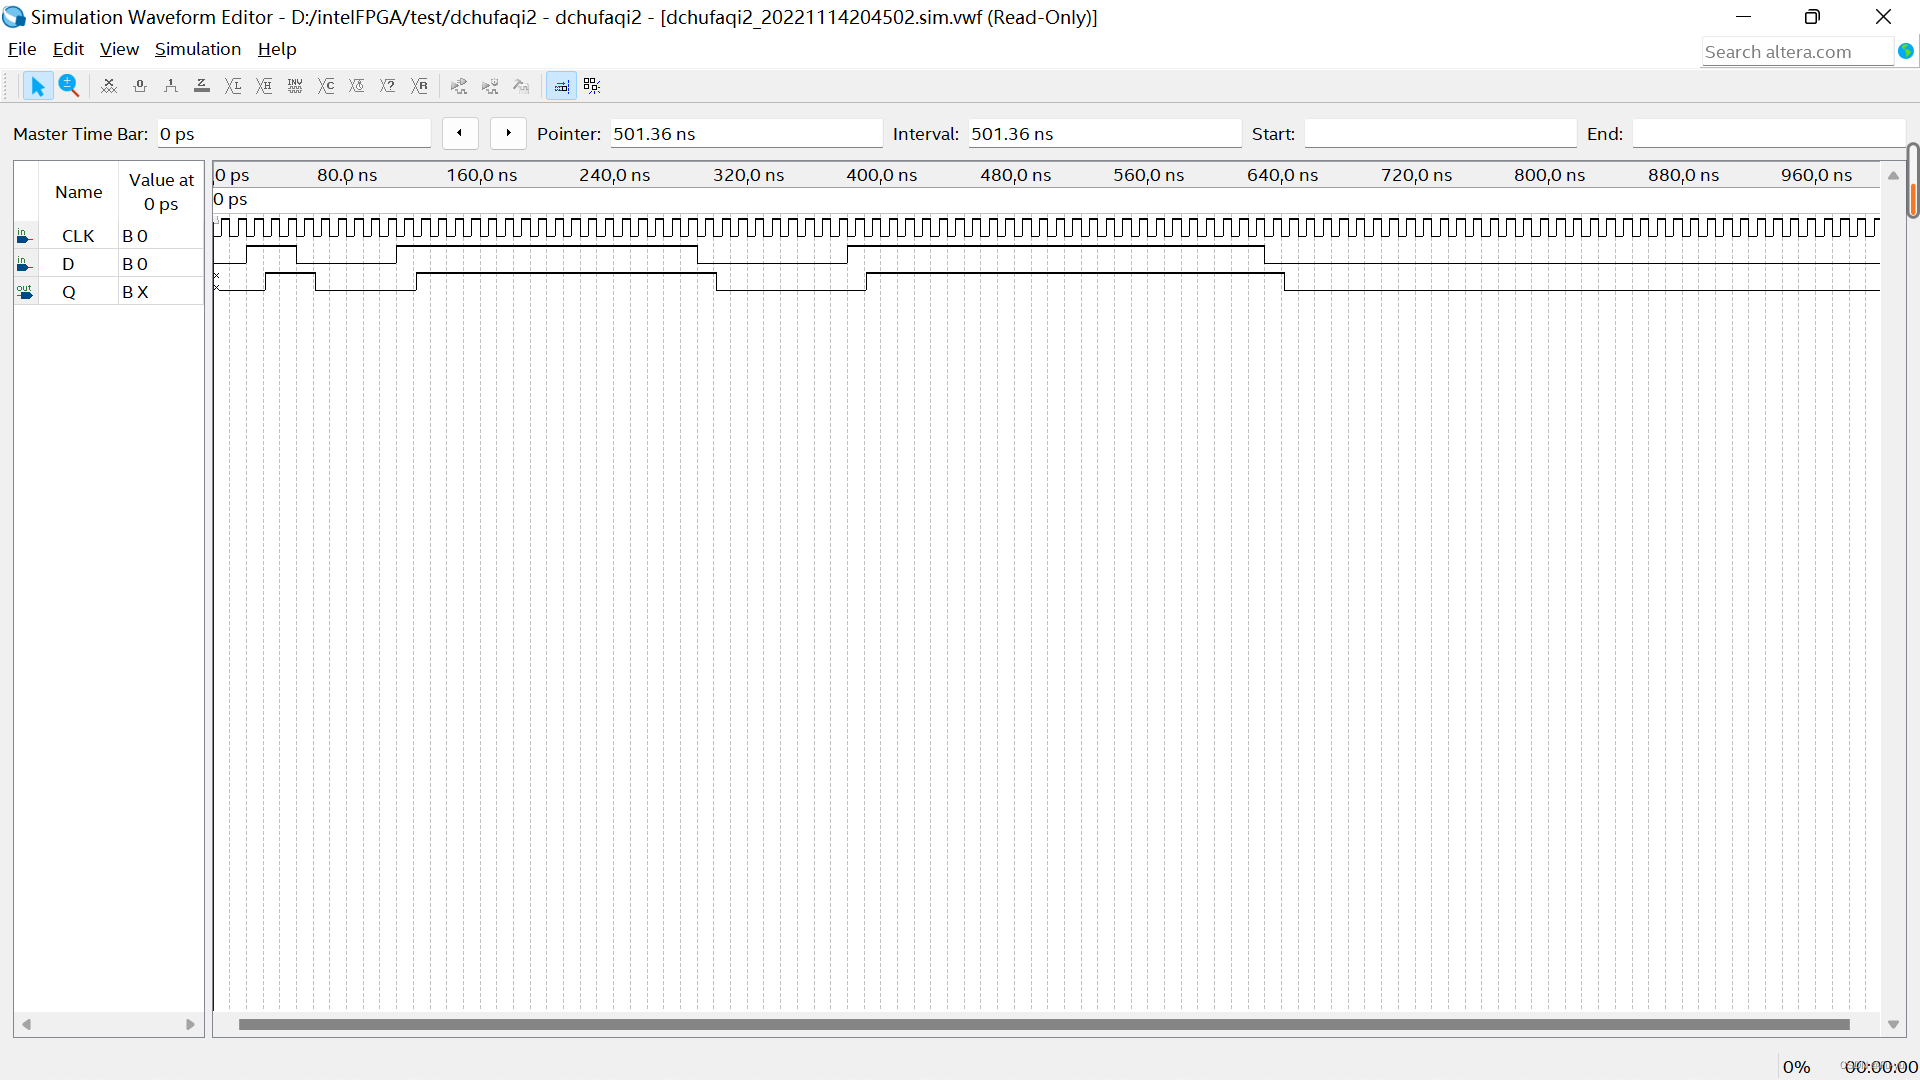Click the CLK waveform trace
The width and height of the screenshot is (1920, 1080).
tap(1046, 228)
